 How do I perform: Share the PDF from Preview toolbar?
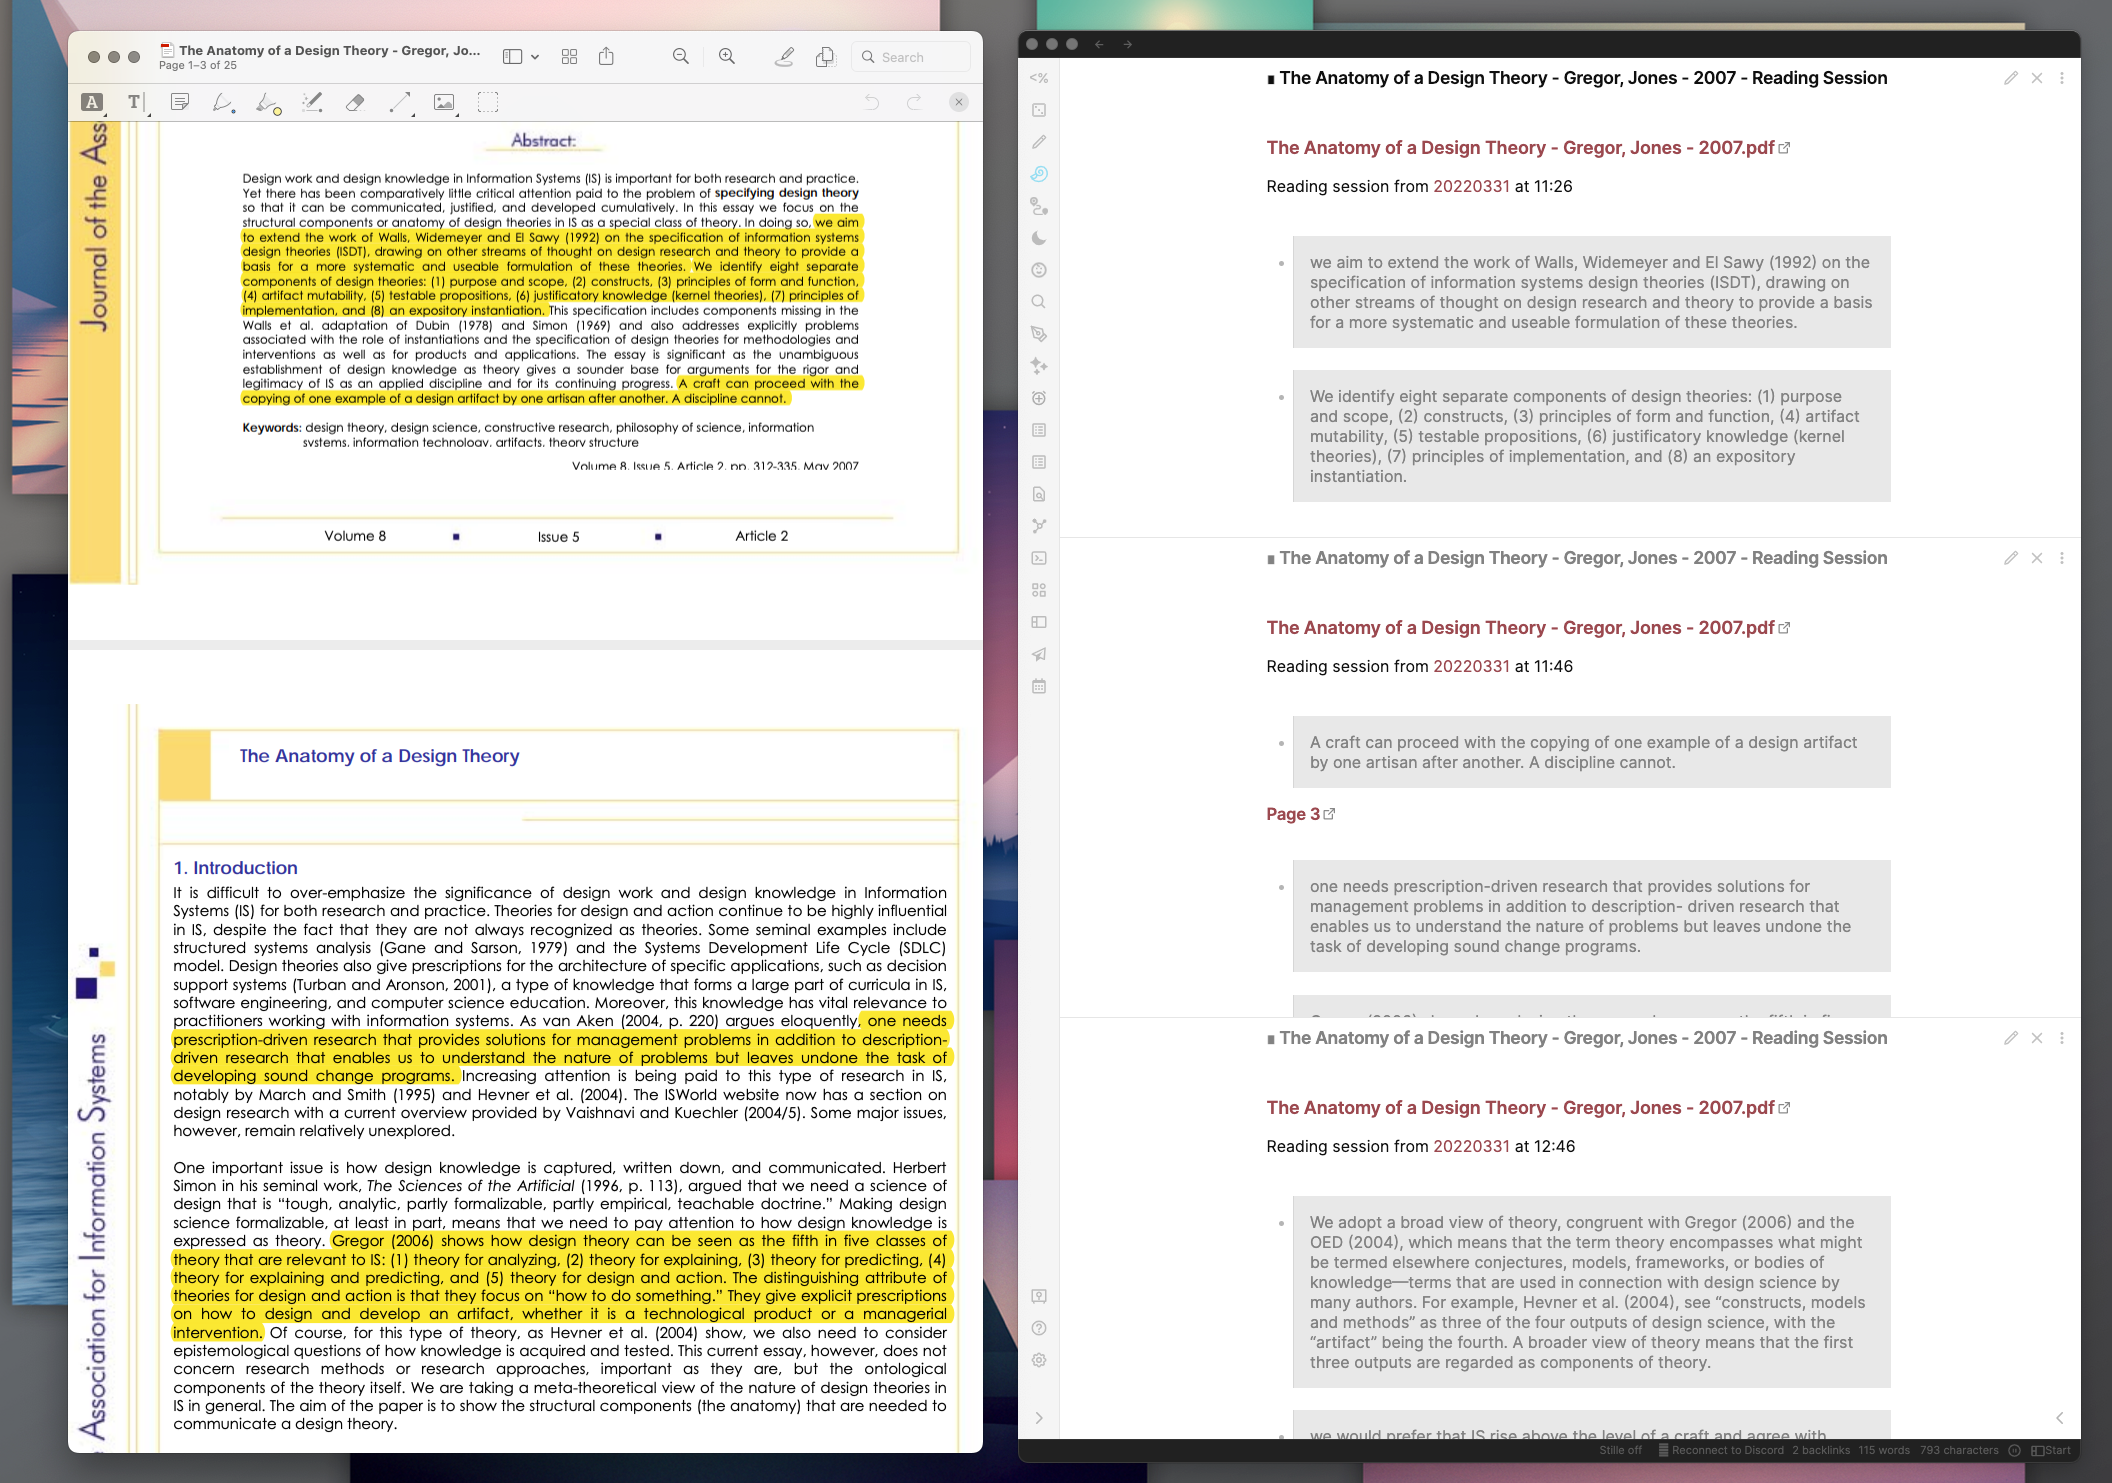pyautogui.click(x=606, y=57)
